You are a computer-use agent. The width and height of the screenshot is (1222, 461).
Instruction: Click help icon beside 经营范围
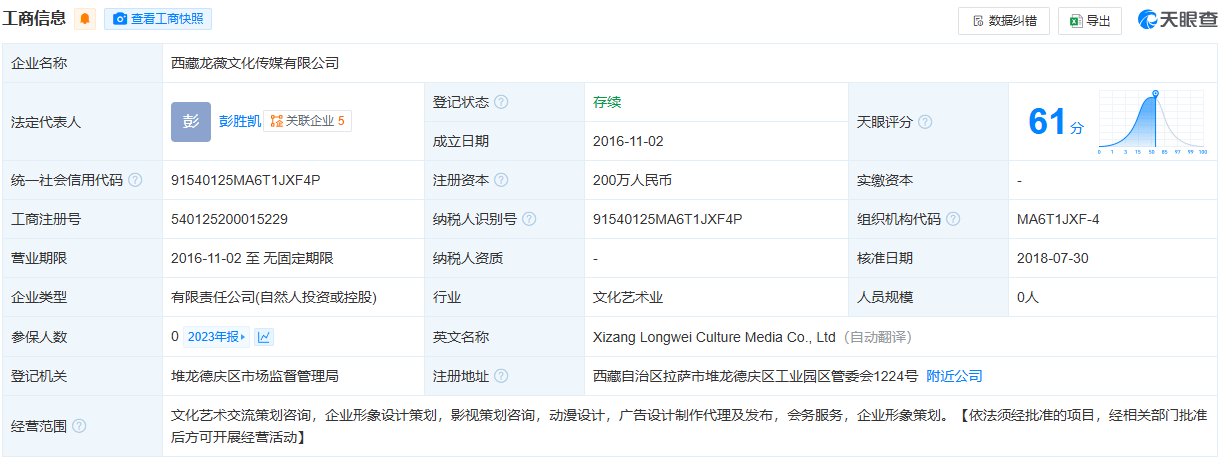pyautogui.click(x=79, y=426)
